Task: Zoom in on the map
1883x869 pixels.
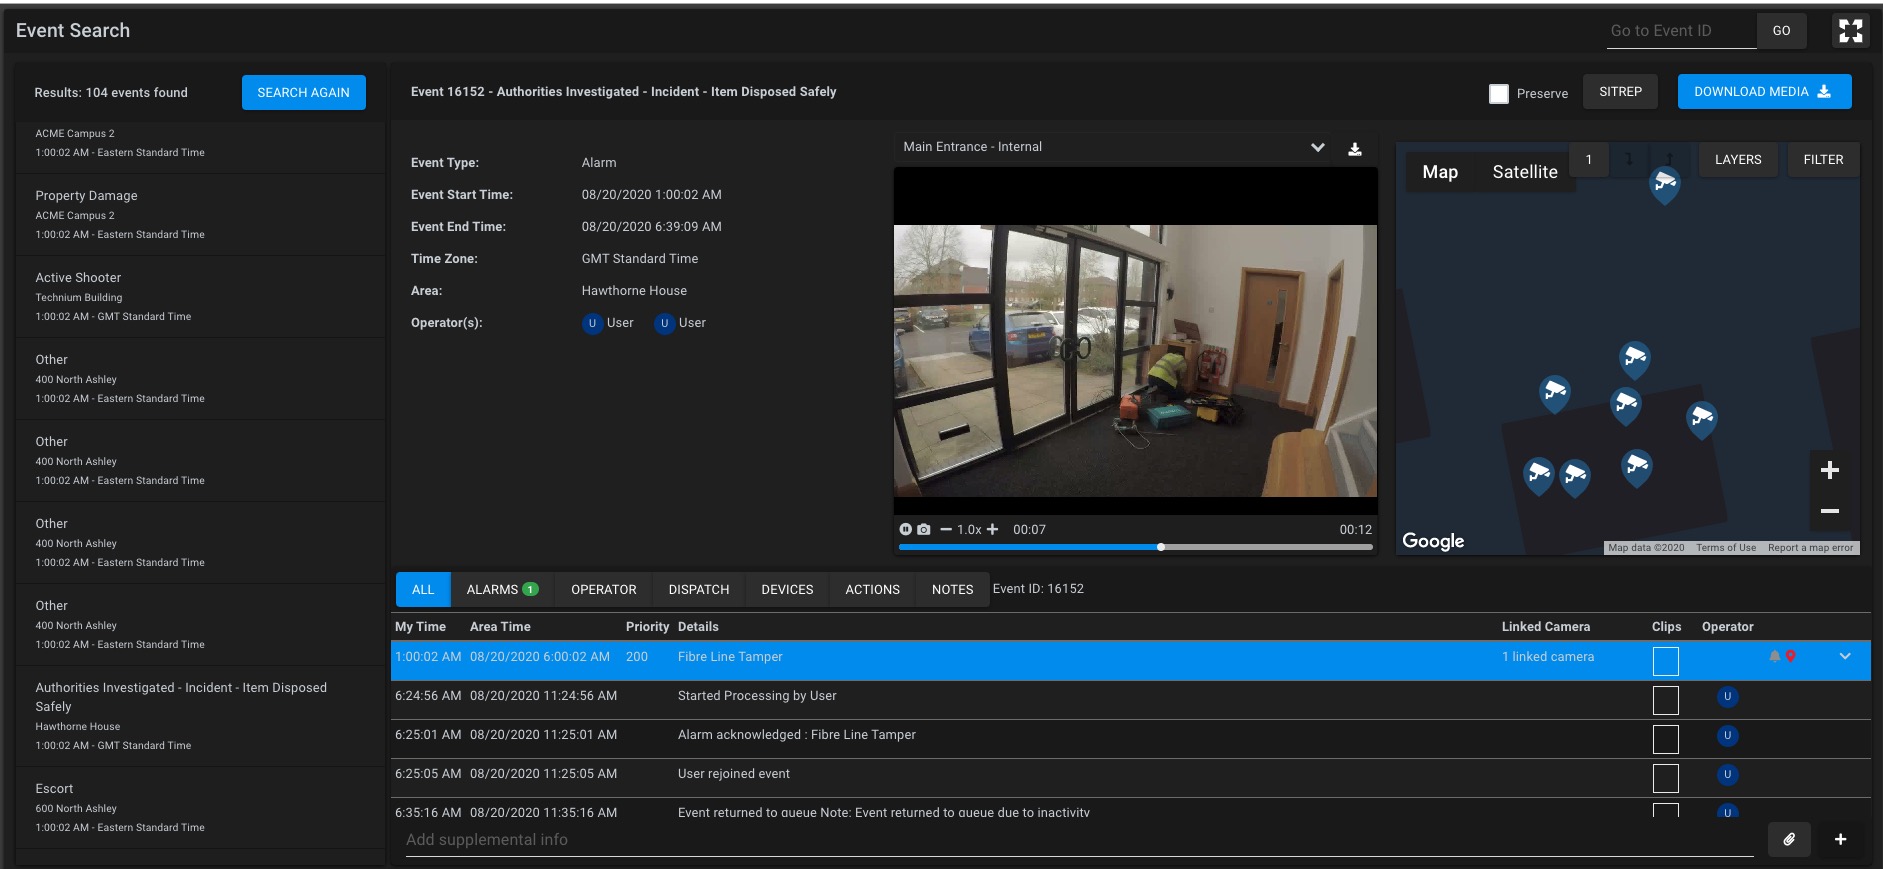Action: pos(1830,470)
